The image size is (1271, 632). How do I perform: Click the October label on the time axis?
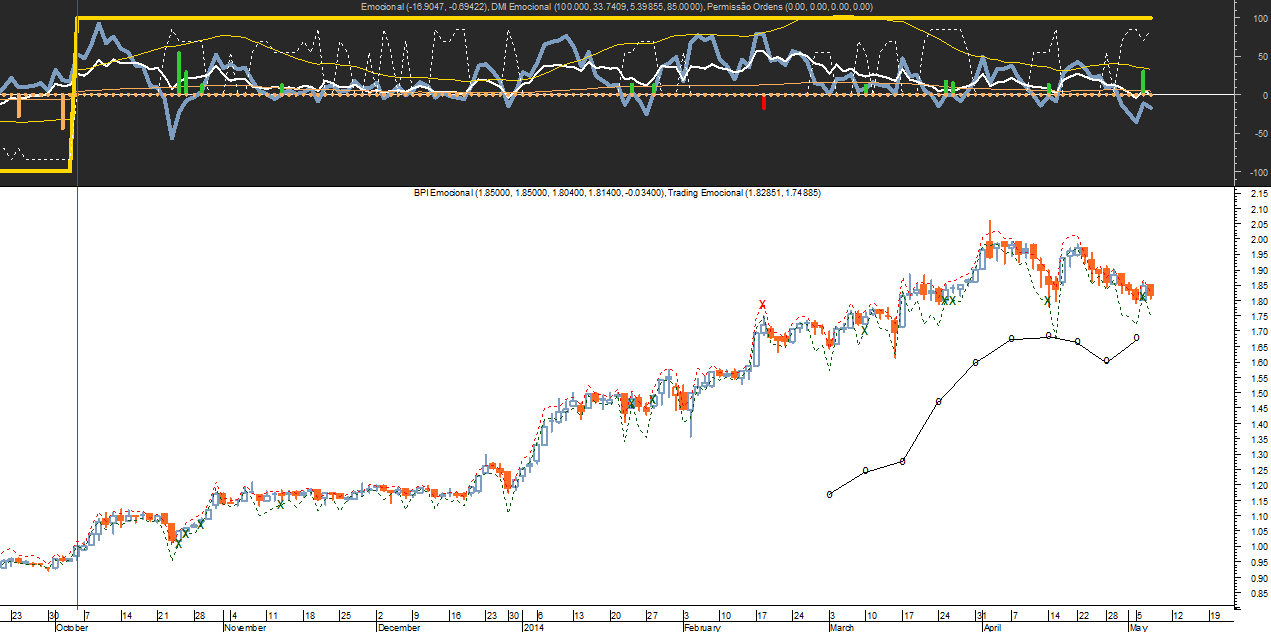coord(71,628)
